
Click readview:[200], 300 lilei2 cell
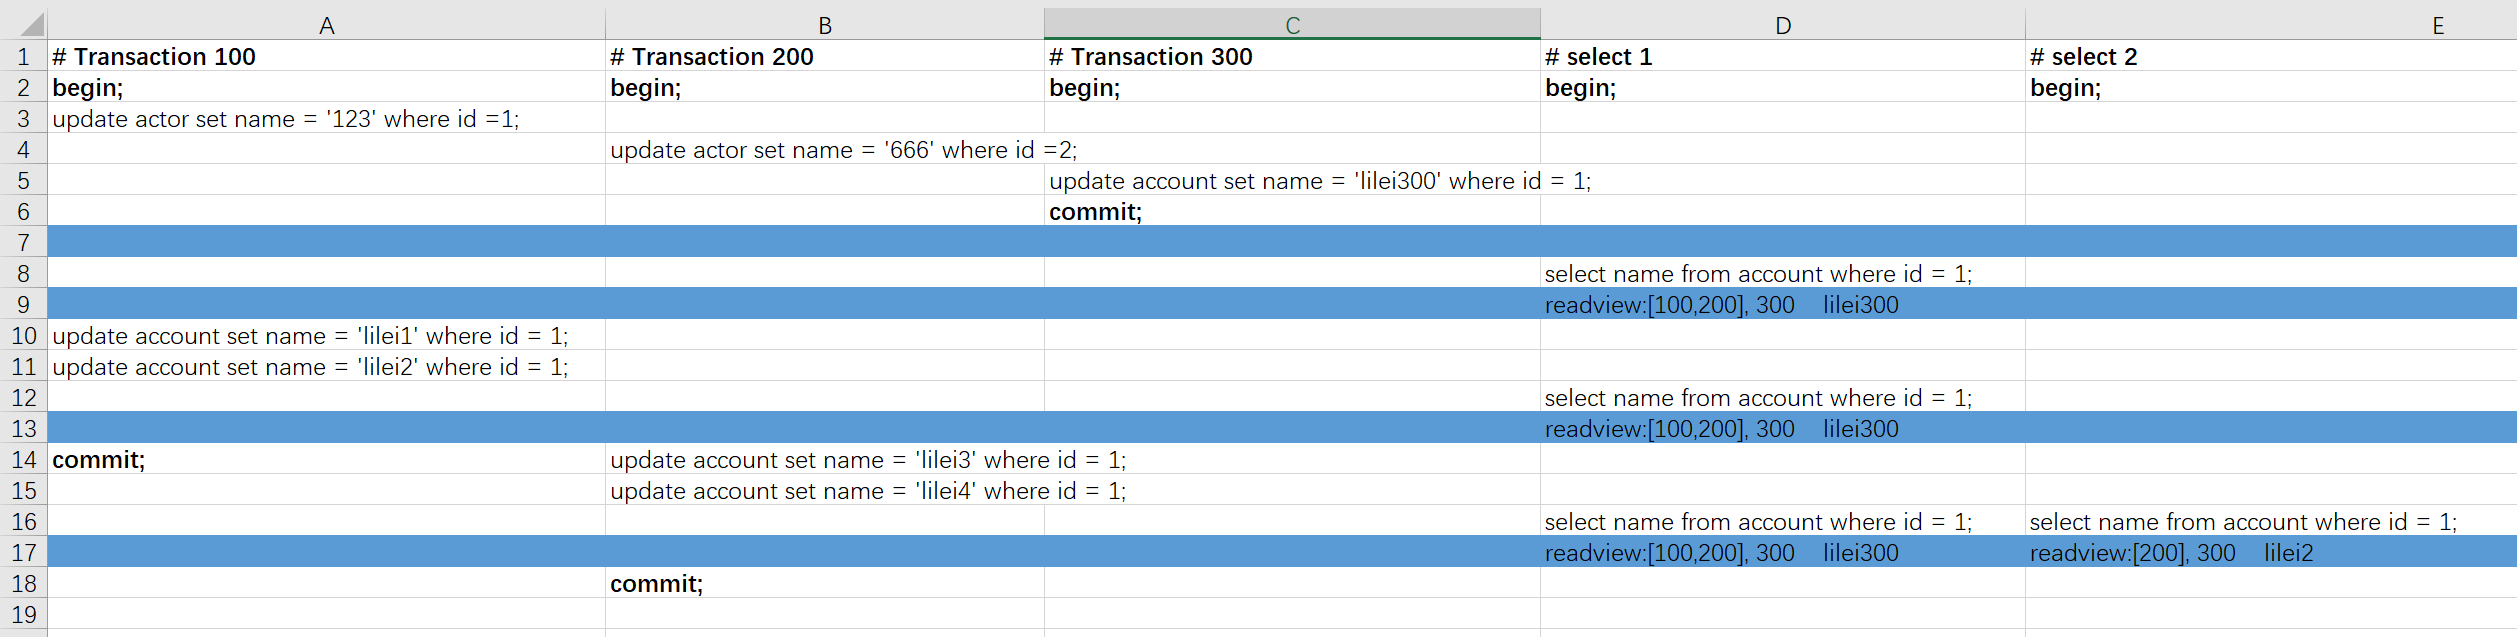[x=2271, y=552]
